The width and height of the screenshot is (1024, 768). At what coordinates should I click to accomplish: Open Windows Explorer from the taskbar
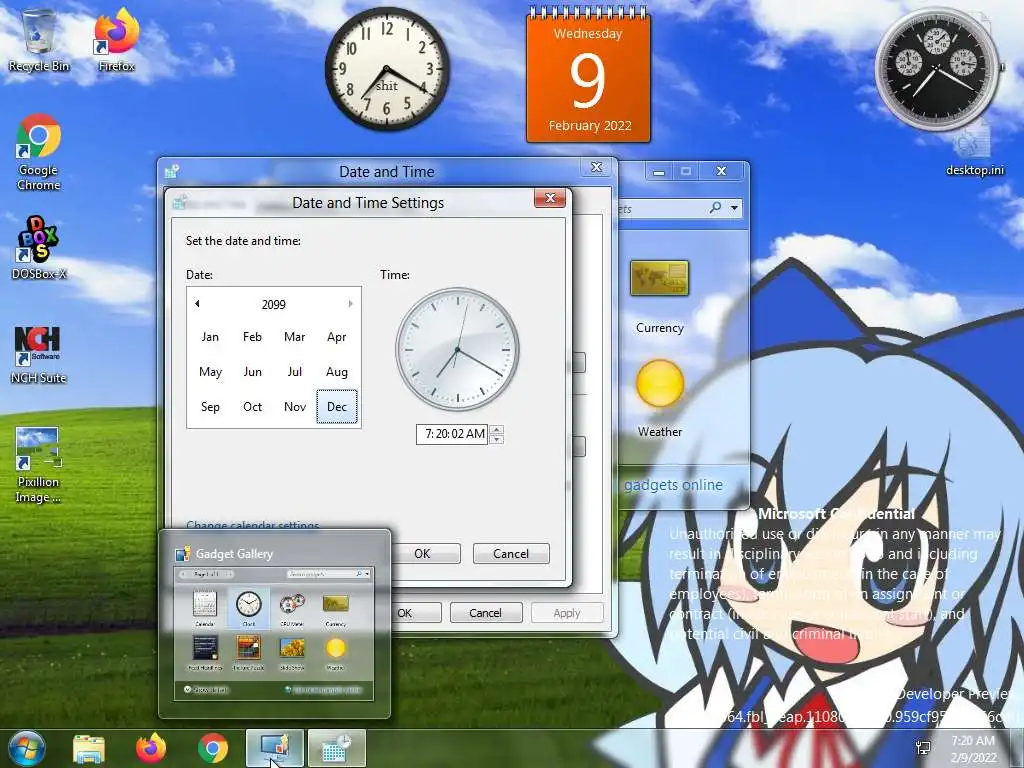click(88, 748)
